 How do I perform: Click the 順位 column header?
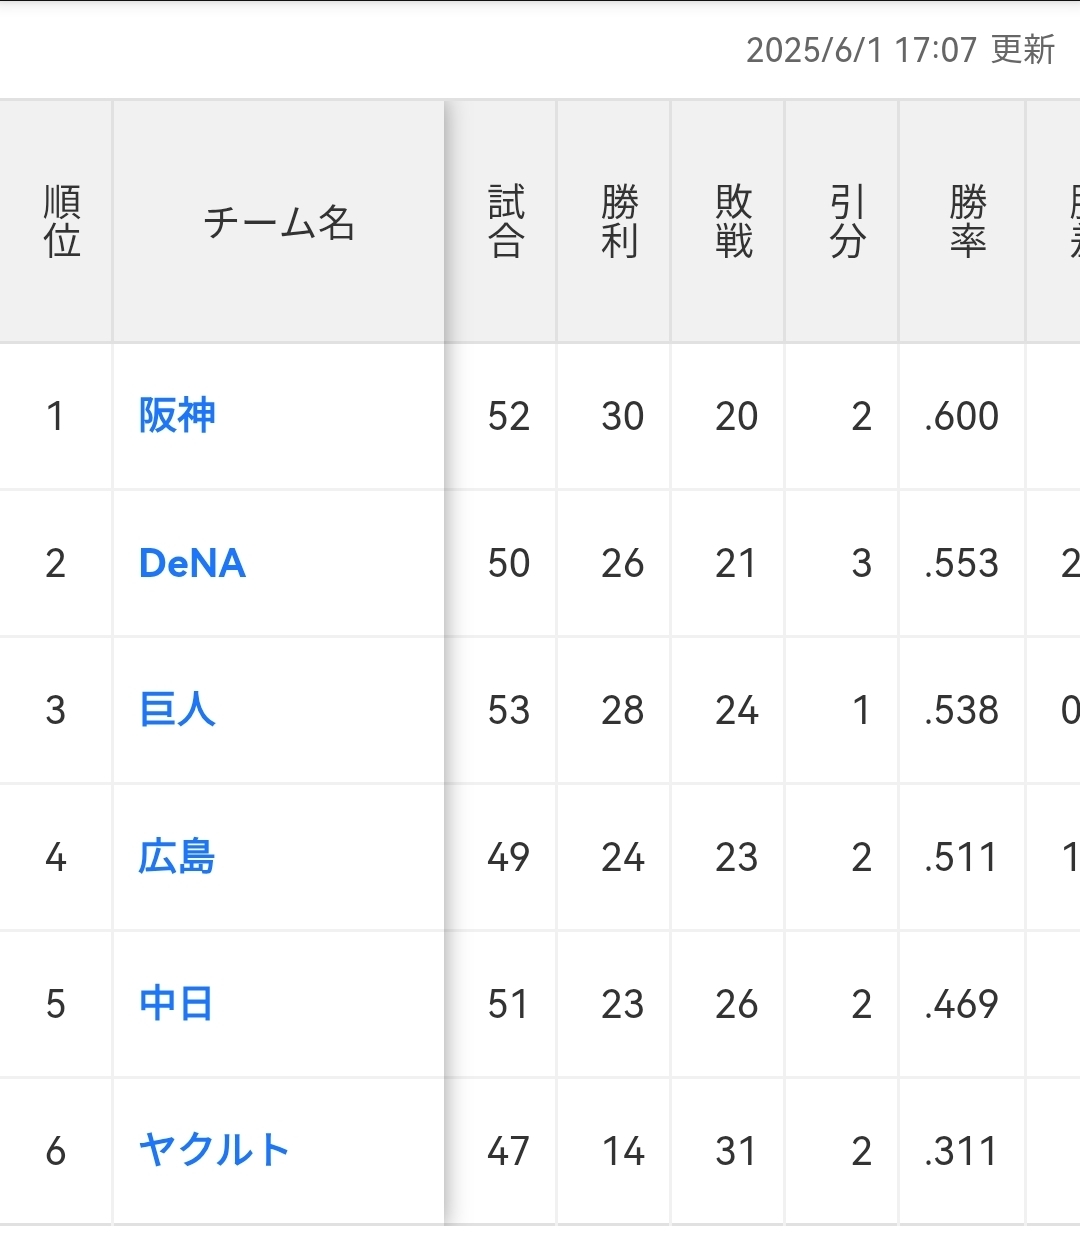[61, 222]
